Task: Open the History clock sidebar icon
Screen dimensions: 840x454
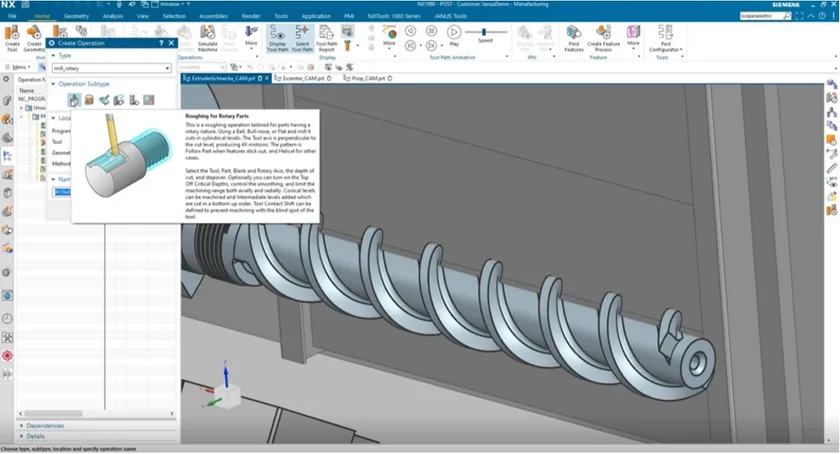Action: tap(7, 318)
